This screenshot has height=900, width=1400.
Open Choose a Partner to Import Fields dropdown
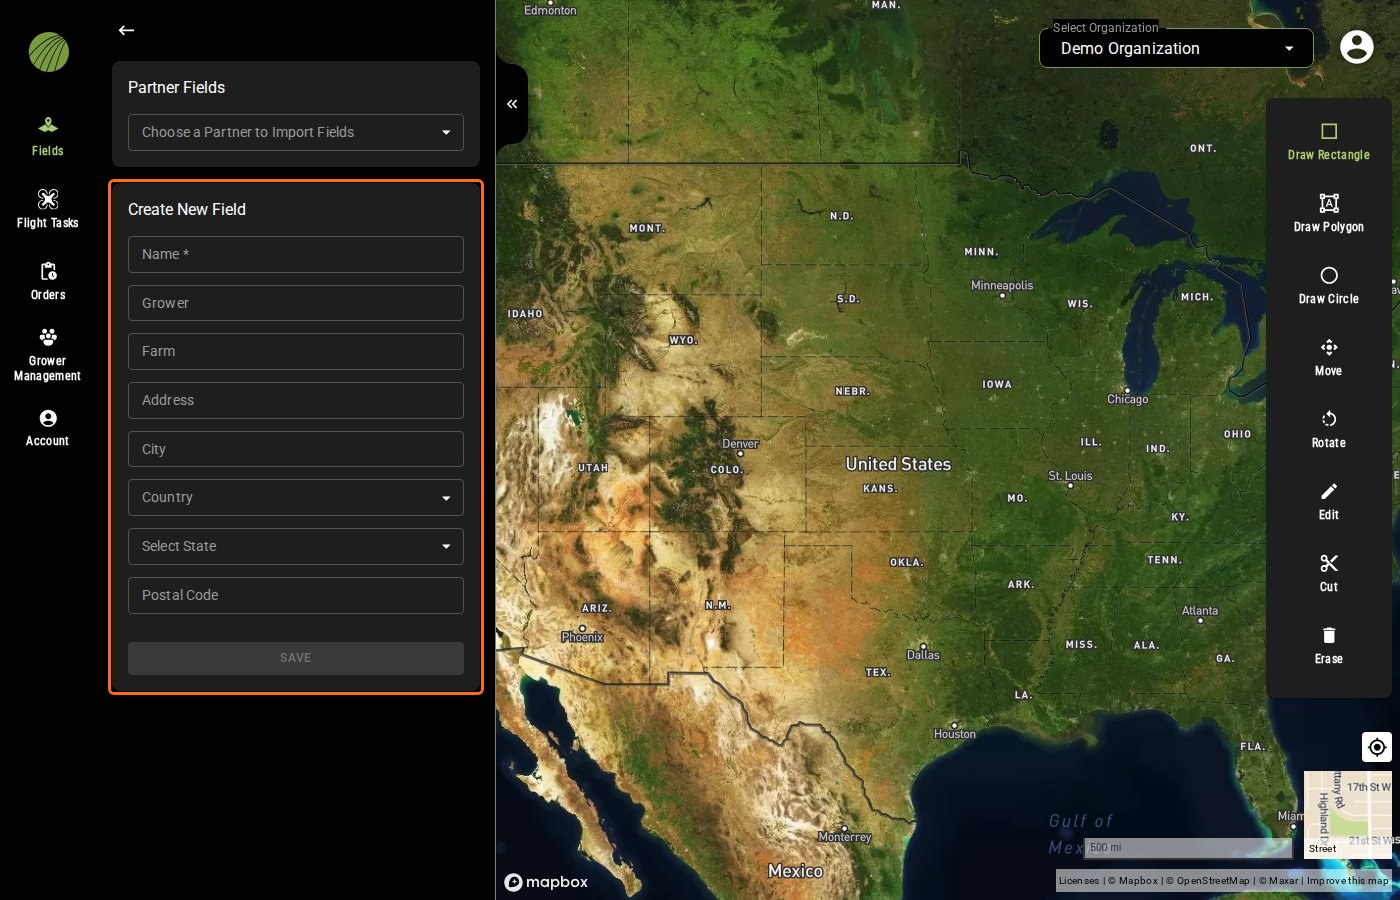[x=296, y=132]
